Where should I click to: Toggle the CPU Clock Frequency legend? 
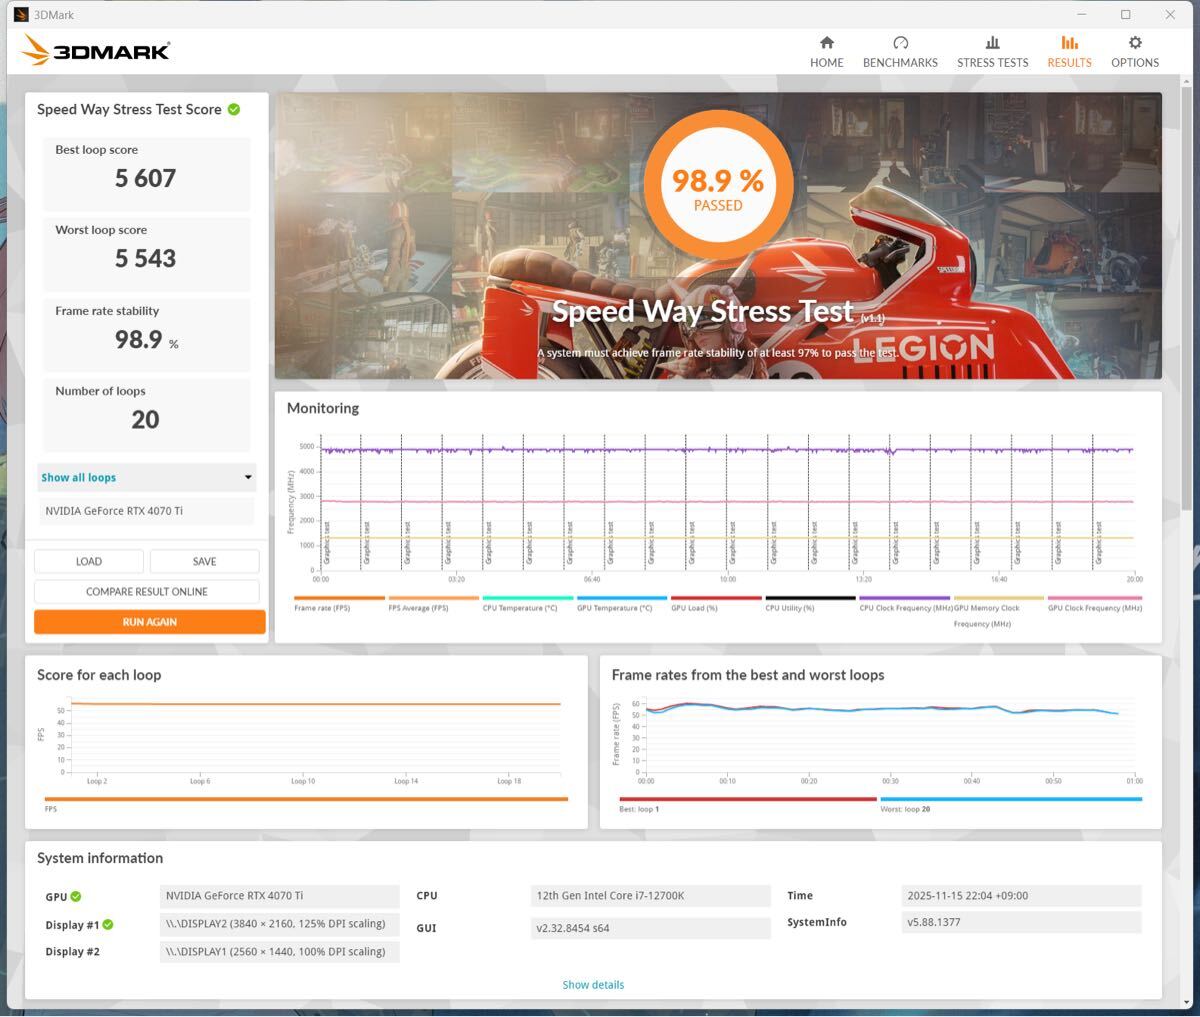click(x=905, y=607)
